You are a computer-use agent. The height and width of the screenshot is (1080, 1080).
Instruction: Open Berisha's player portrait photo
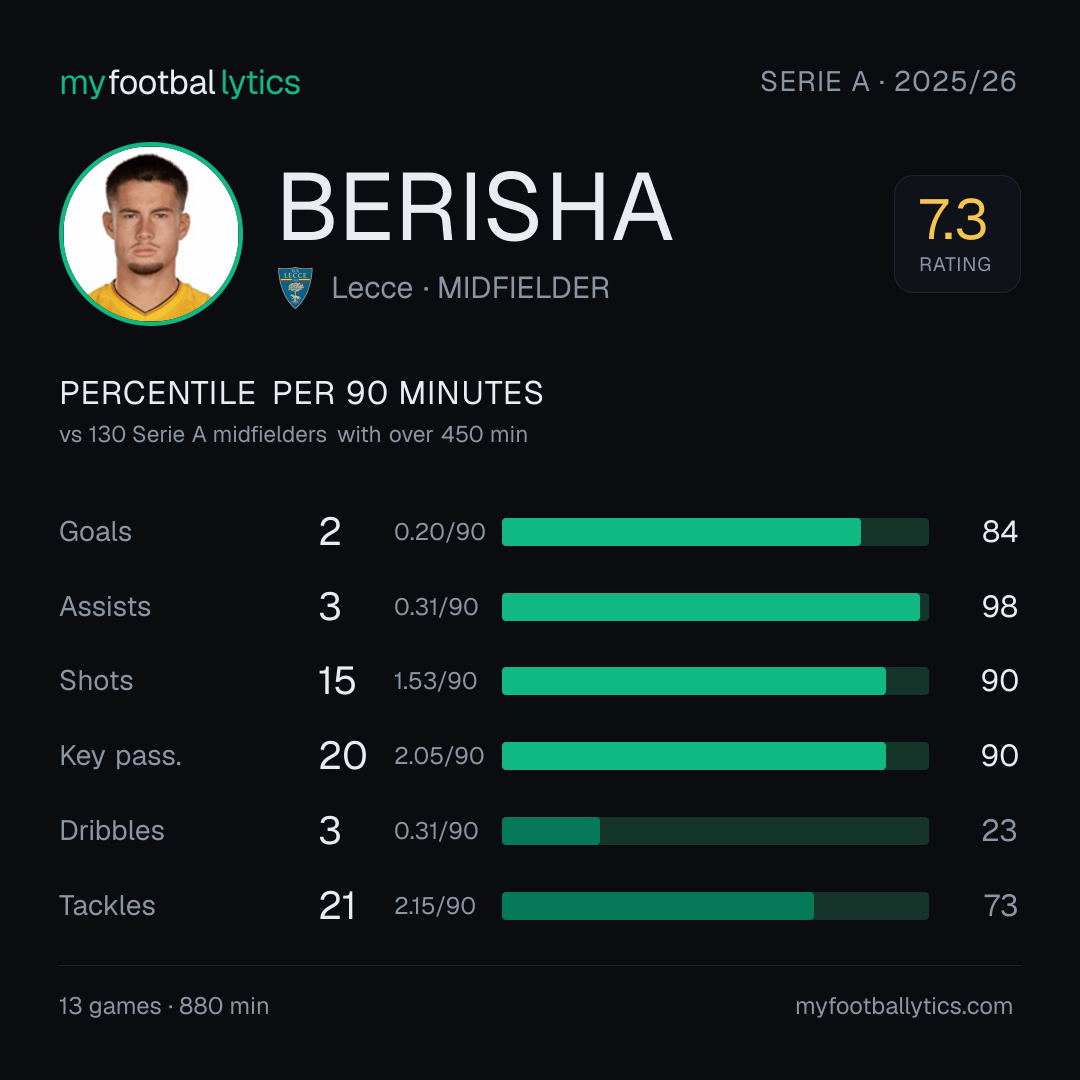click(x=151, y=233)
